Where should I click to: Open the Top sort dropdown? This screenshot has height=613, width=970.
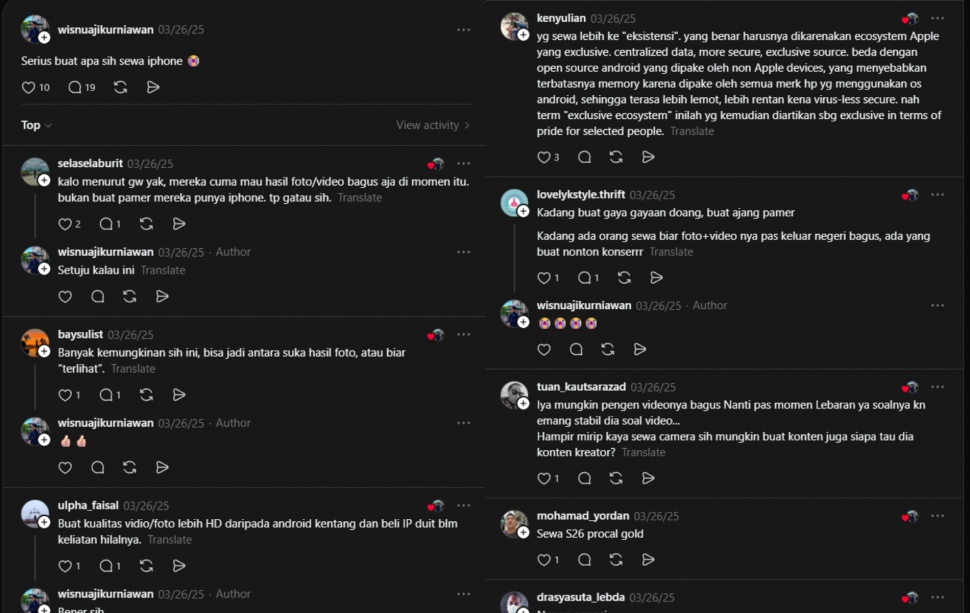tap(36, 125)
